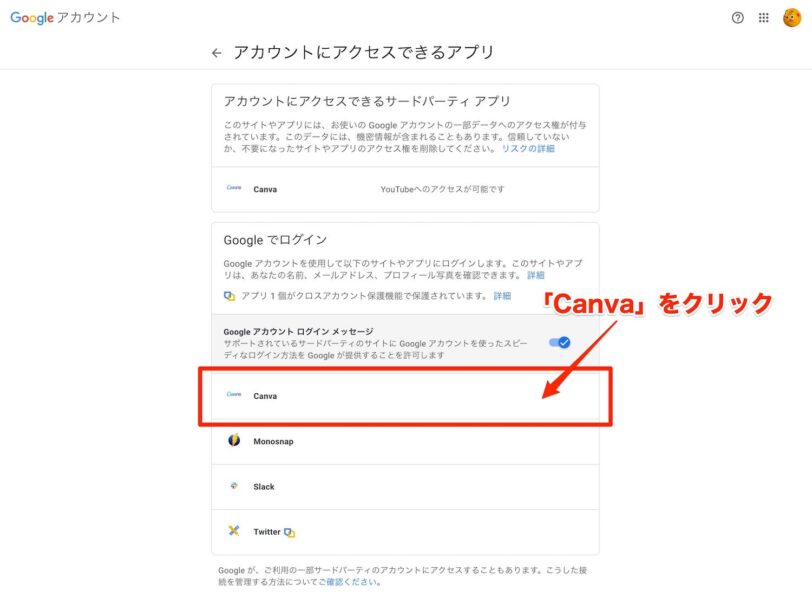
Task: Click the アカウントにアクセスできるアプリ page title
Action: tap(364, 52)
